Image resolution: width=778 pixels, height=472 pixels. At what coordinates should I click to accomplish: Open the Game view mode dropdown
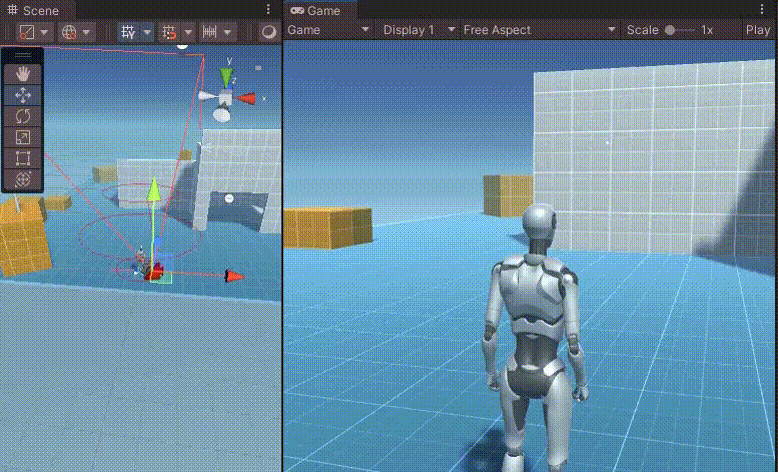coord(328,30)
